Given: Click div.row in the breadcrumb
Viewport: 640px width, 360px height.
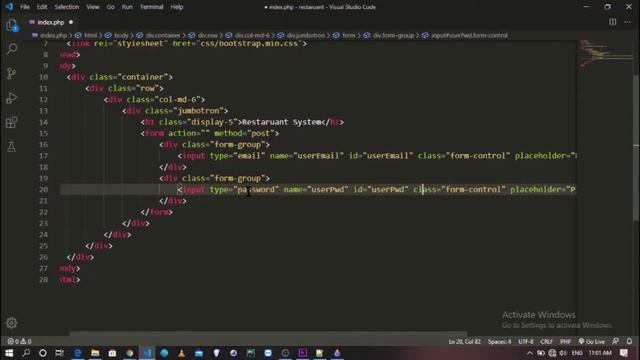Looking at the screenshot, I should coord(208,36).
